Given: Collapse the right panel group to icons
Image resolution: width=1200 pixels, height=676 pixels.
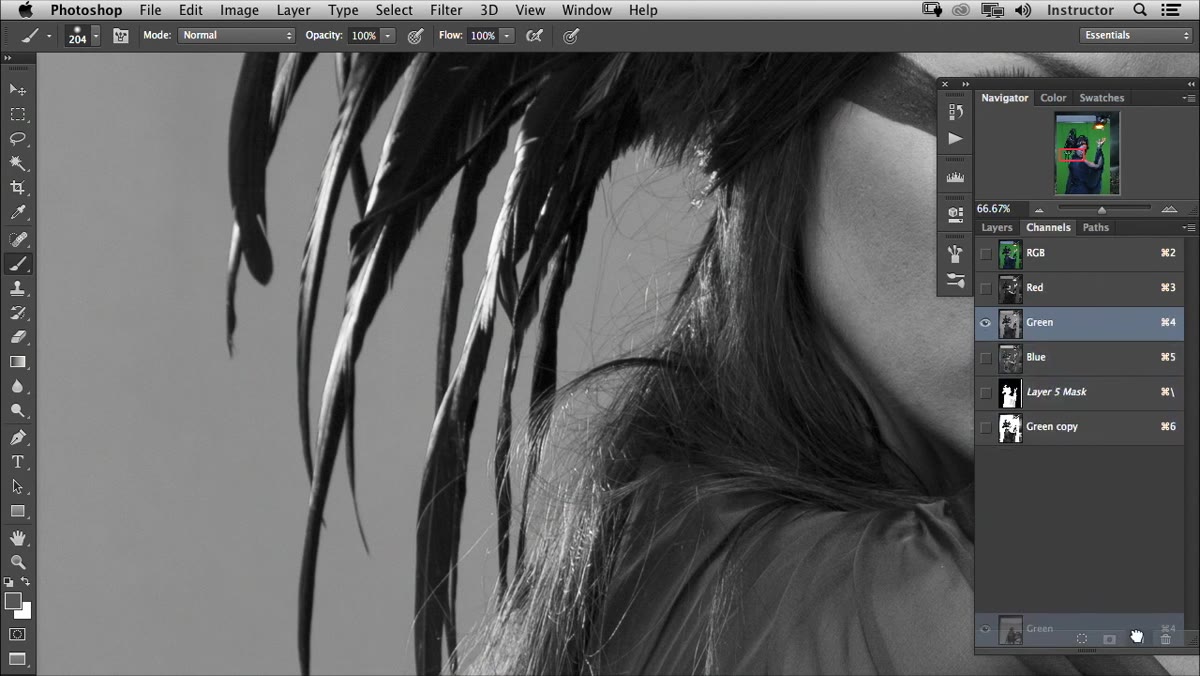Looking at the screenshot, I should (x=1190, y=84).
